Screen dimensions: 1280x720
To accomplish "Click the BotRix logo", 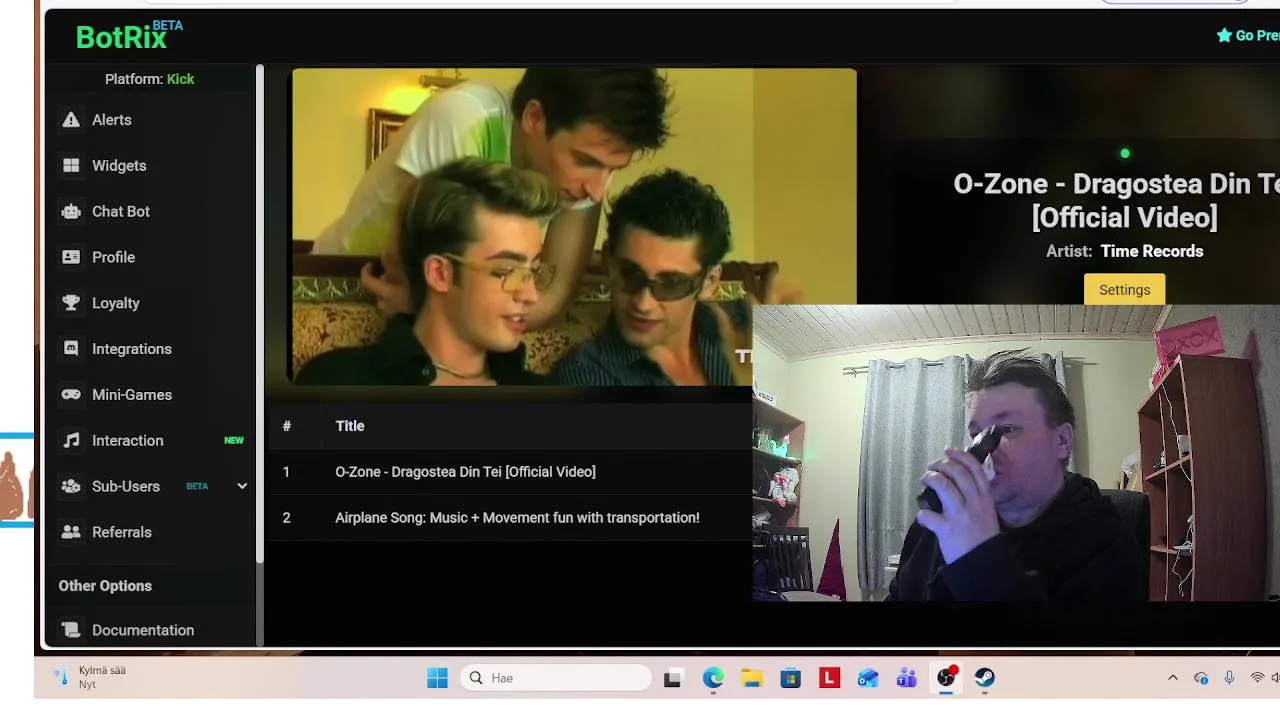I will pos(129,36).
